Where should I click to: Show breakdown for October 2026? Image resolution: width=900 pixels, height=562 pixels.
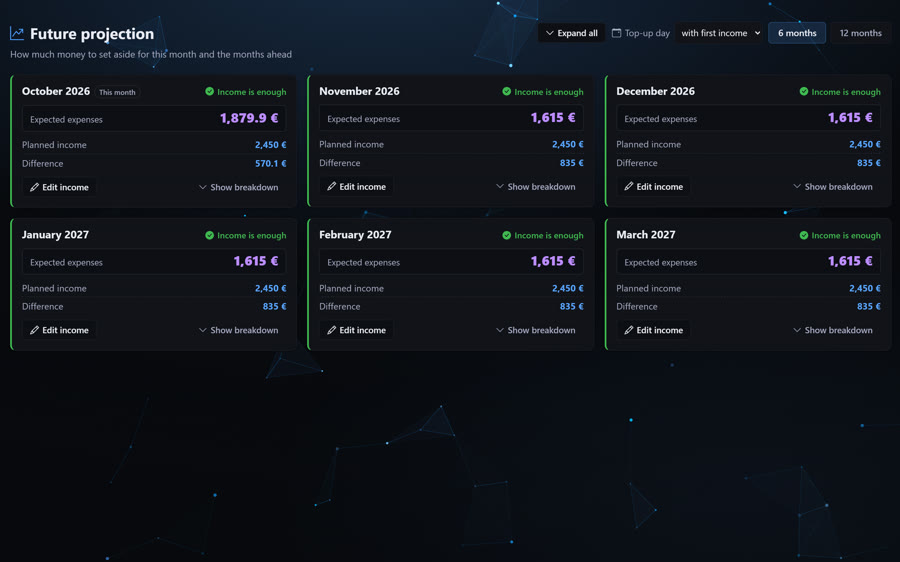click(238, 187)
